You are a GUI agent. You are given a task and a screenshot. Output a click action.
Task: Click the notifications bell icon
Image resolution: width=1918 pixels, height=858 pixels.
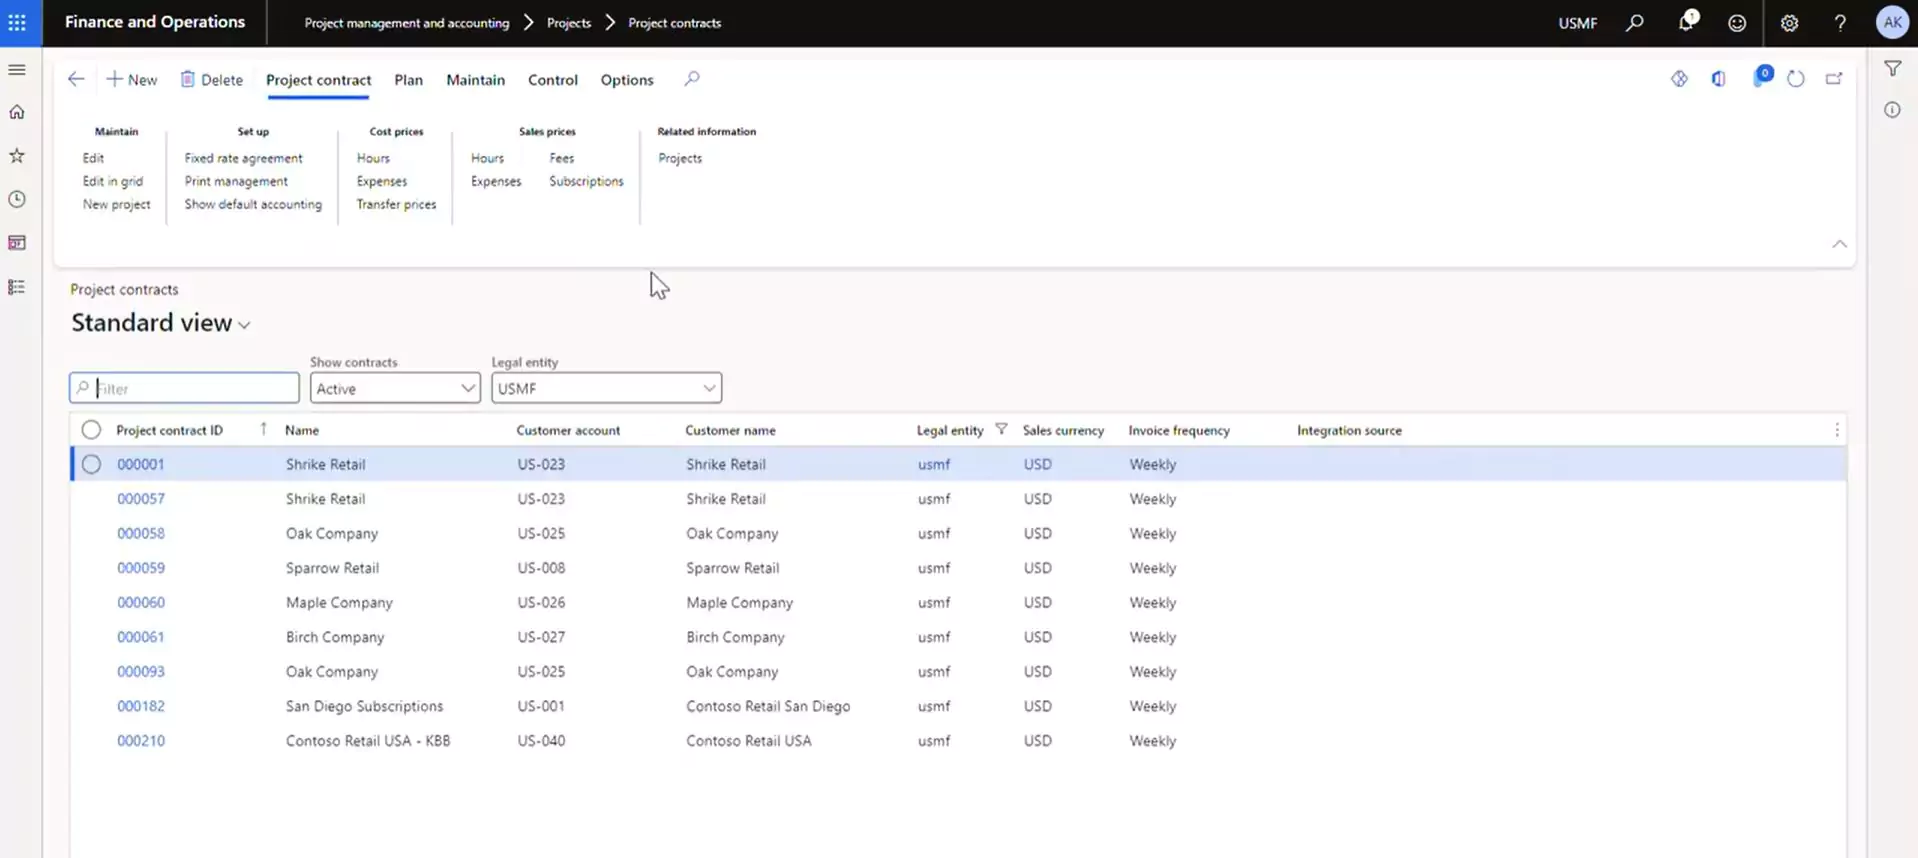point(1686,22)
